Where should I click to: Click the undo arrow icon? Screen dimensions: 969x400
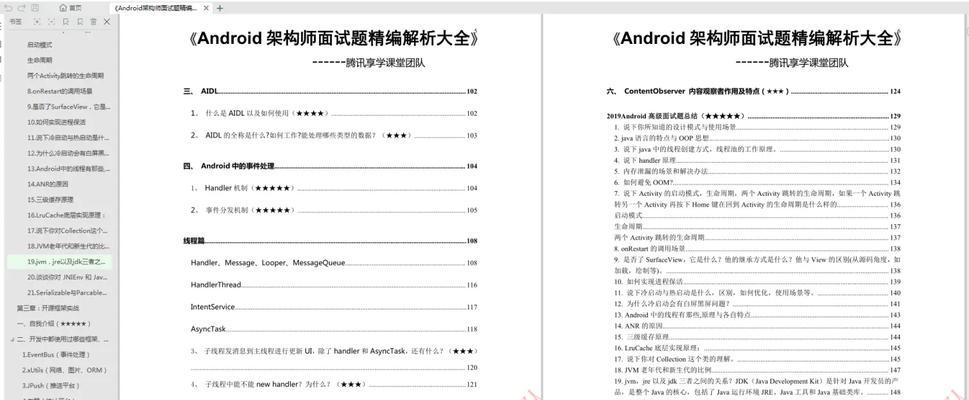(8, 8)
